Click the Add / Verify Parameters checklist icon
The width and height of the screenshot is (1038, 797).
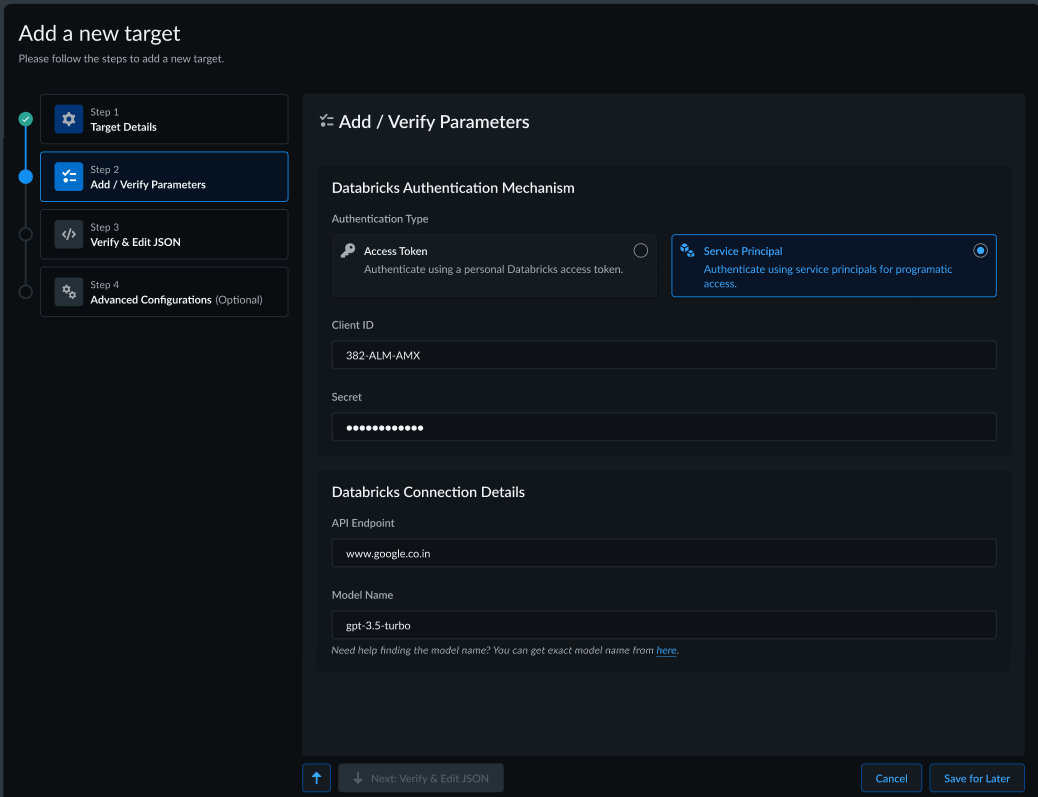pos(68,177)
